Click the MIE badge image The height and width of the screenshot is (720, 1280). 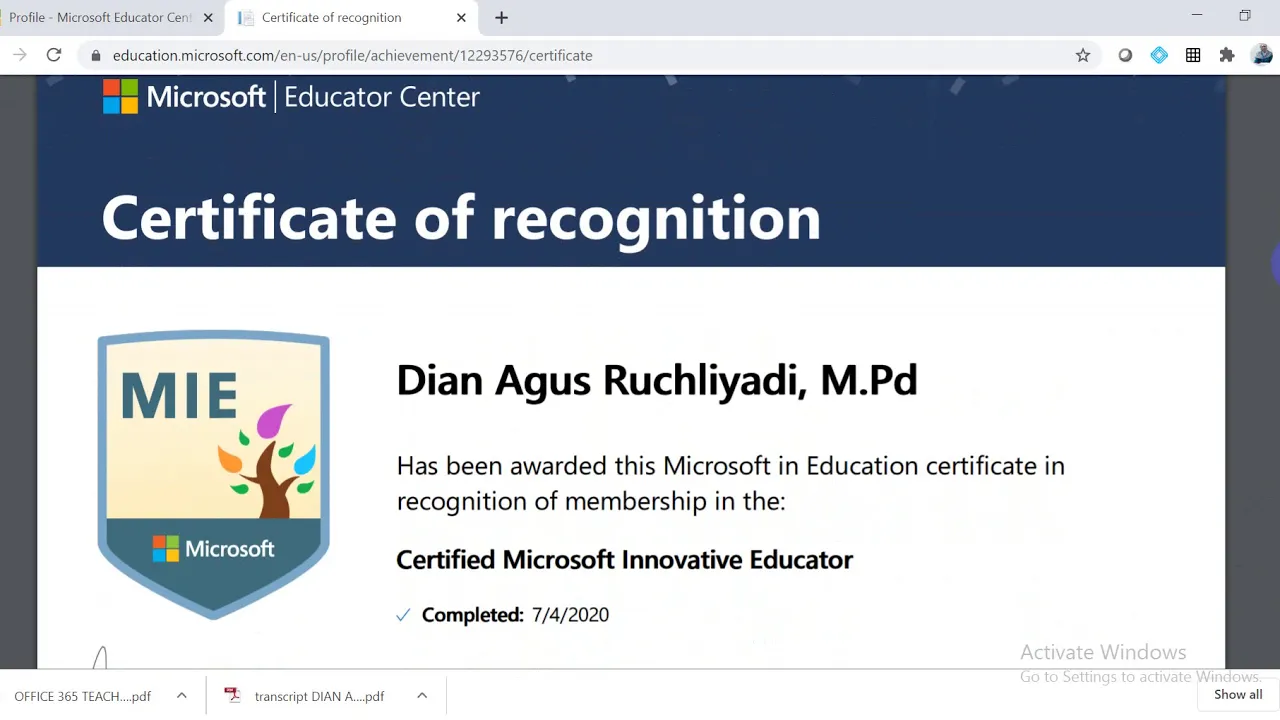pyautogui.click(x=213, y=476)
